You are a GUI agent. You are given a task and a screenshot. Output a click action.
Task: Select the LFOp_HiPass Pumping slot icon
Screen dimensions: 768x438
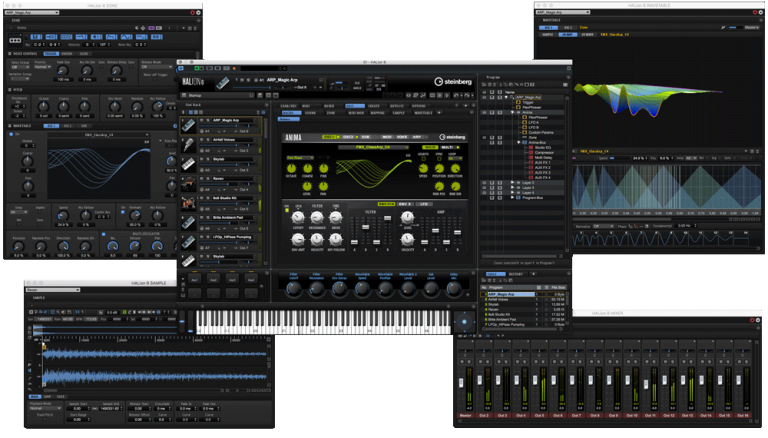(x=189, y=243)
